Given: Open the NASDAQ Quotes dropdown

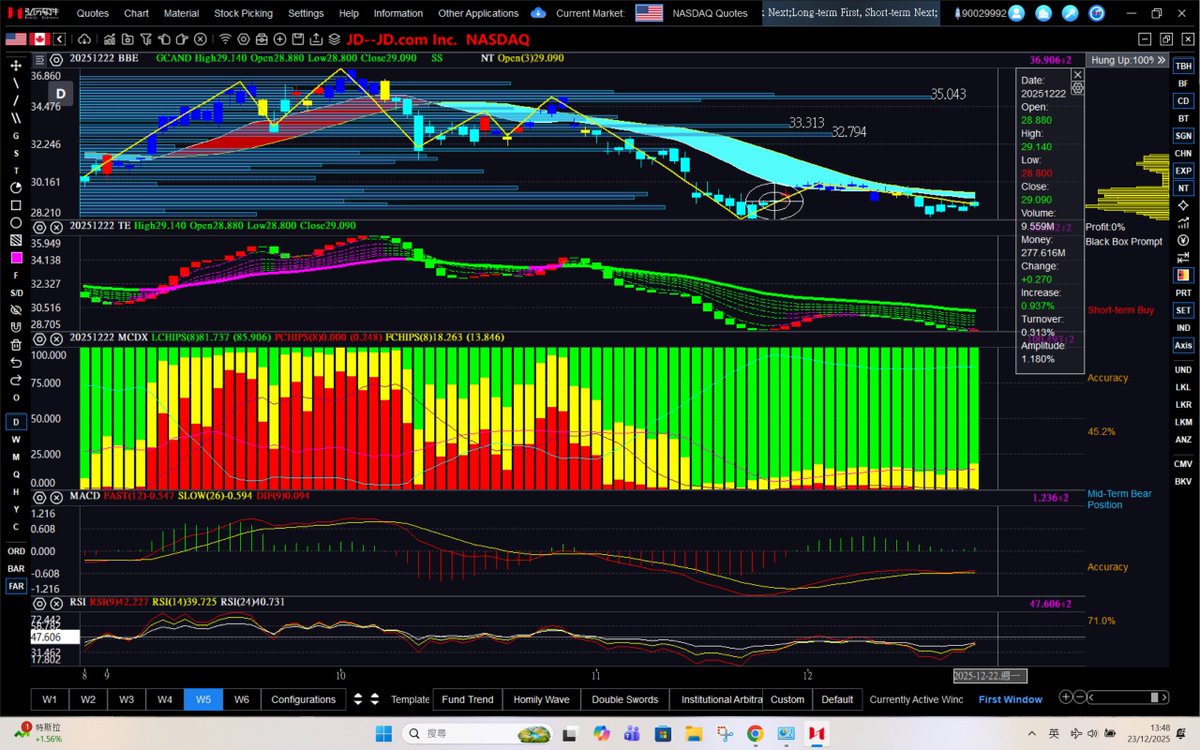Looking at the screenshot, I should coord(710,13).
